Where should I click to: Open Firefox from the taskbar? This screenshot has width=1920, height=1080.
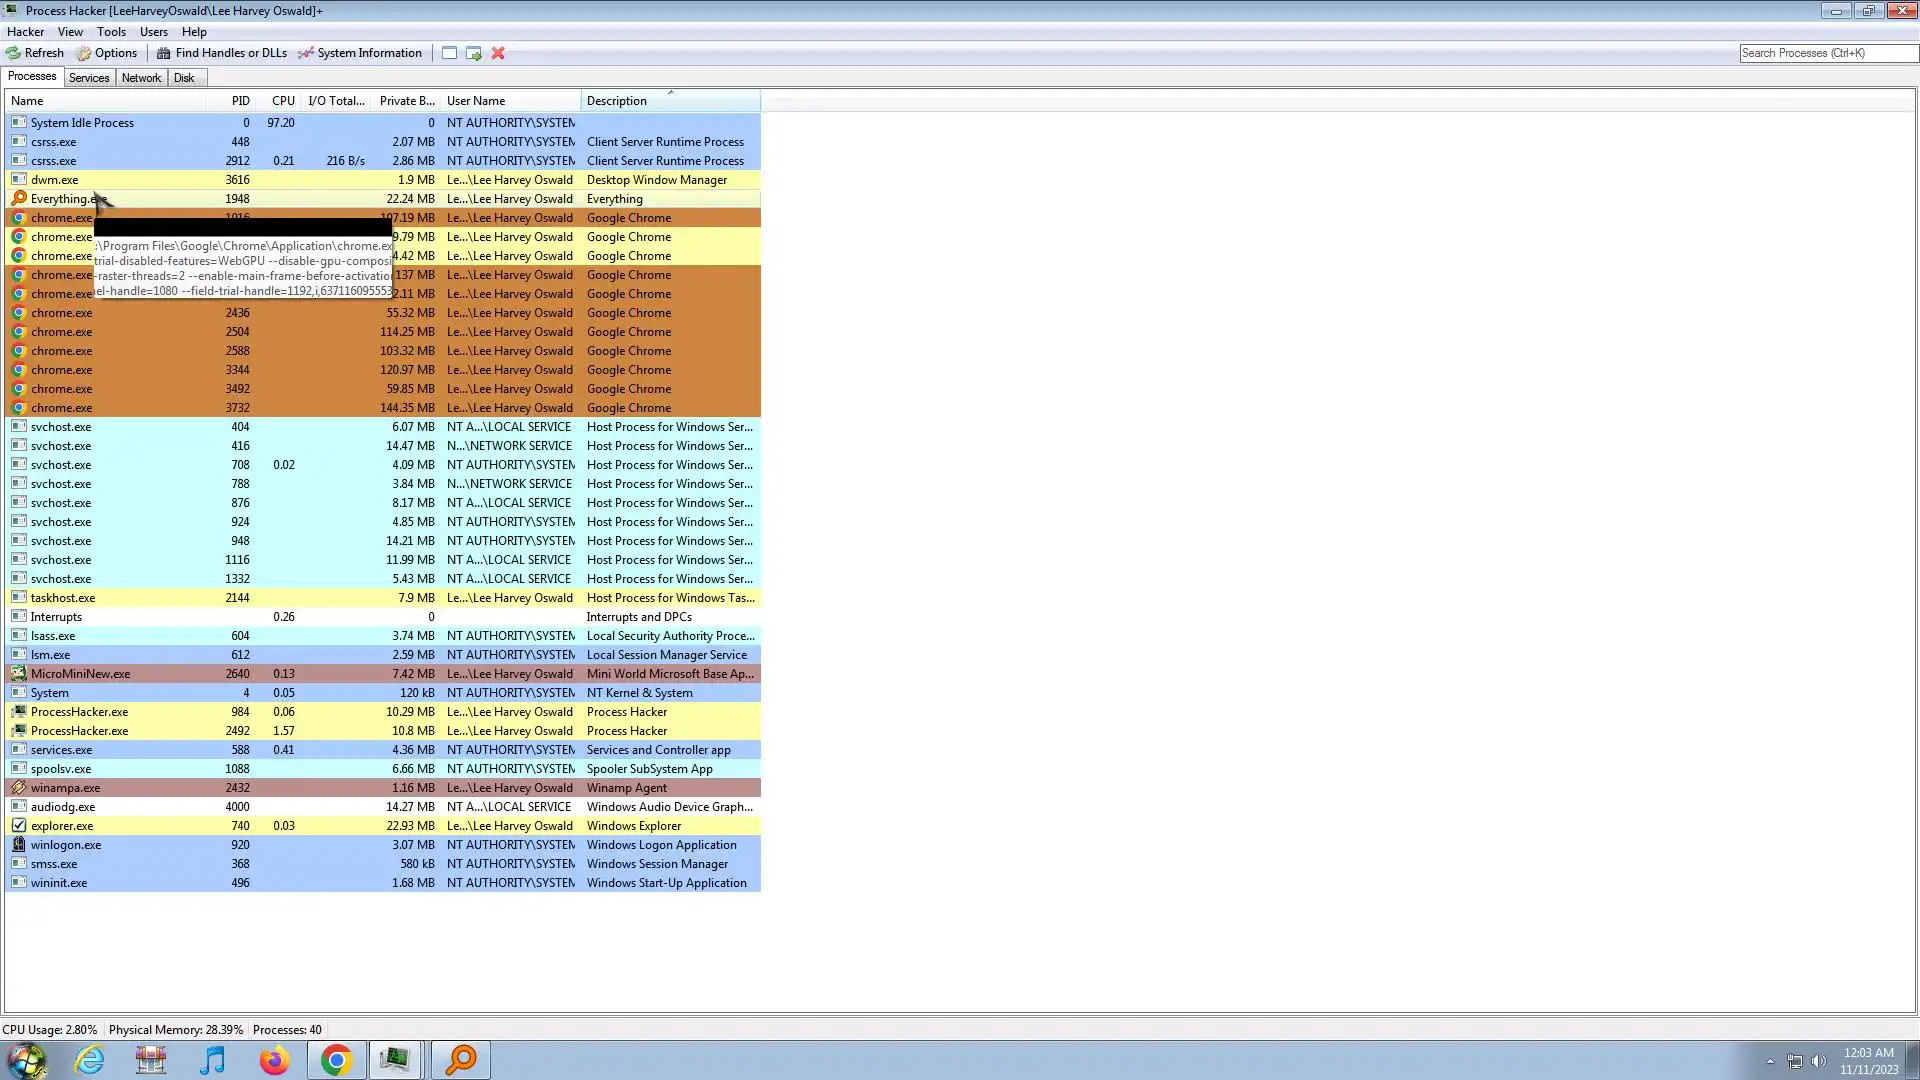pyautogui.click(x=274, y=1060)
